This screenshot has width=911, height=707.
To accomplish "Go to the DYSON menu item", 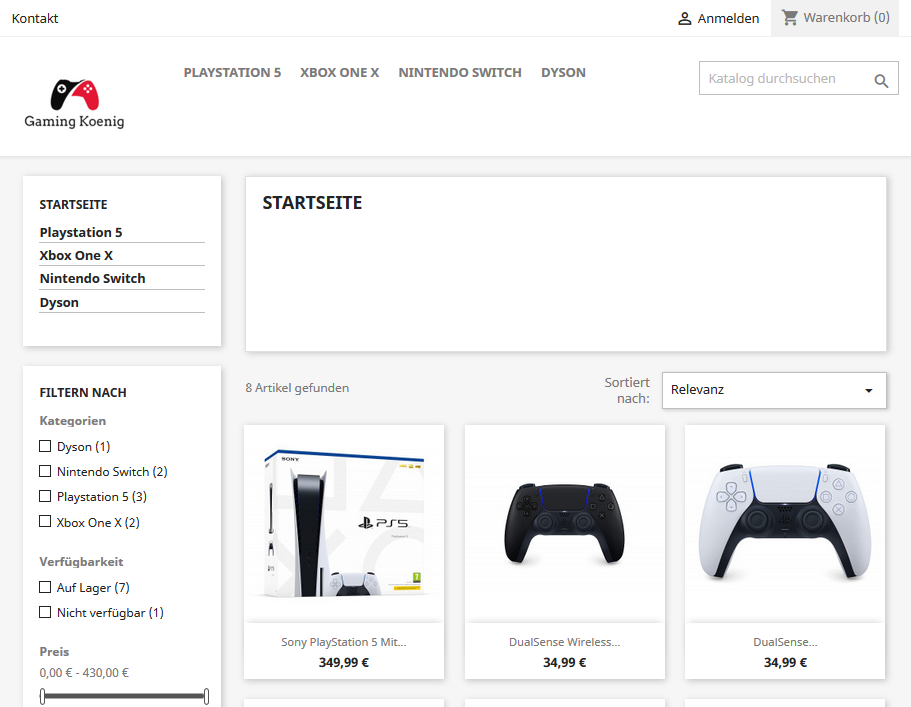I will (564, 73).
